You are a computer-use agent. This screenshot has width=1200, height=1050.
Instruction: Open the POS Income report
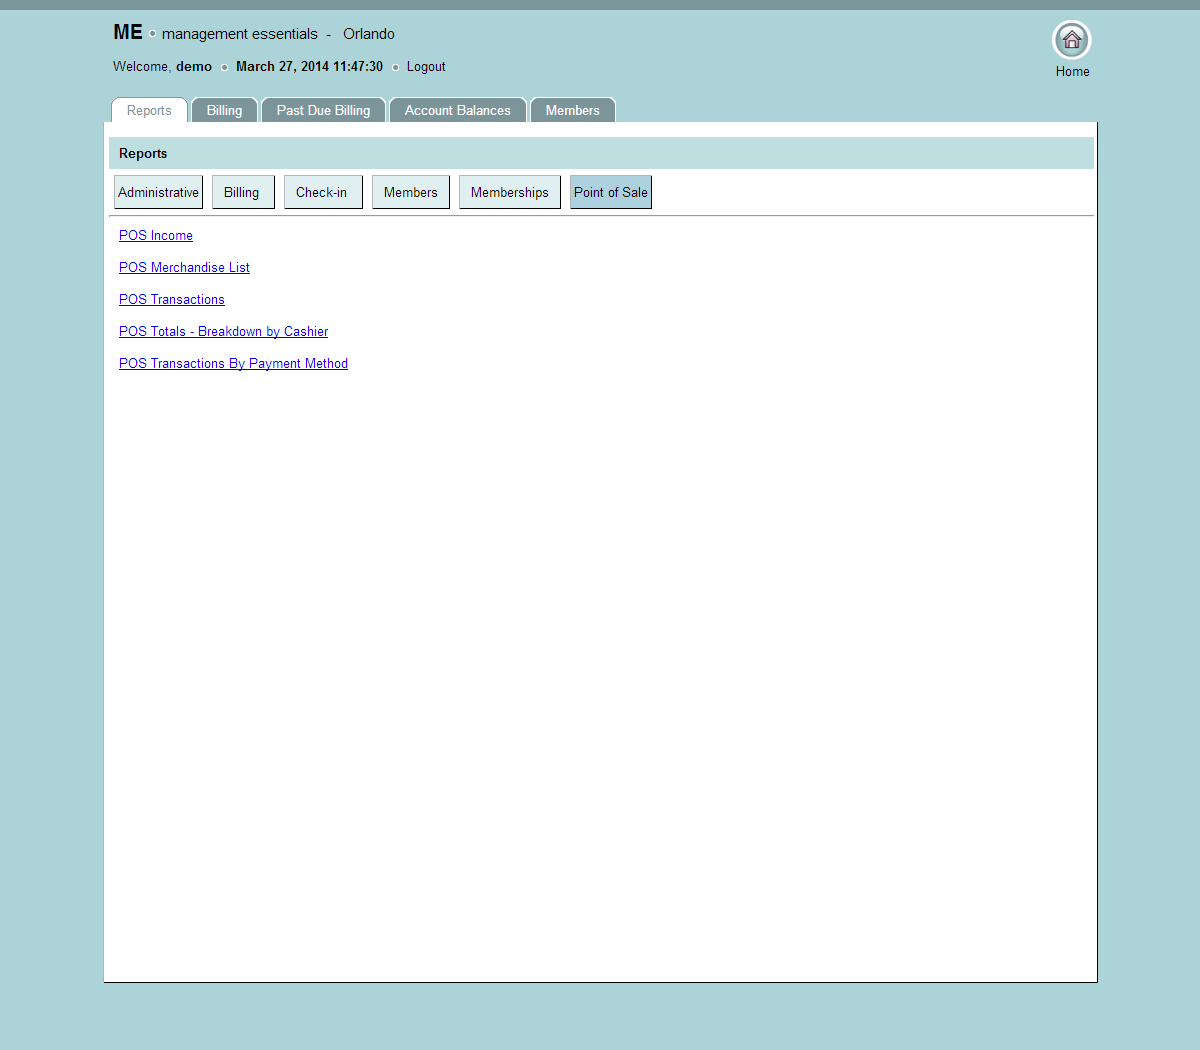pyautogui.click(x=156, y=236)
